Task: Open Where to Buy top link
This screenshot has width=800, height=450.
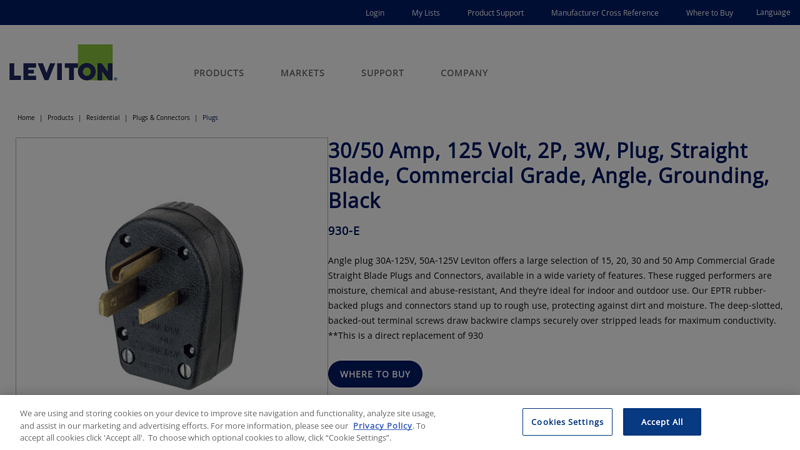Action: pos(709,13)
